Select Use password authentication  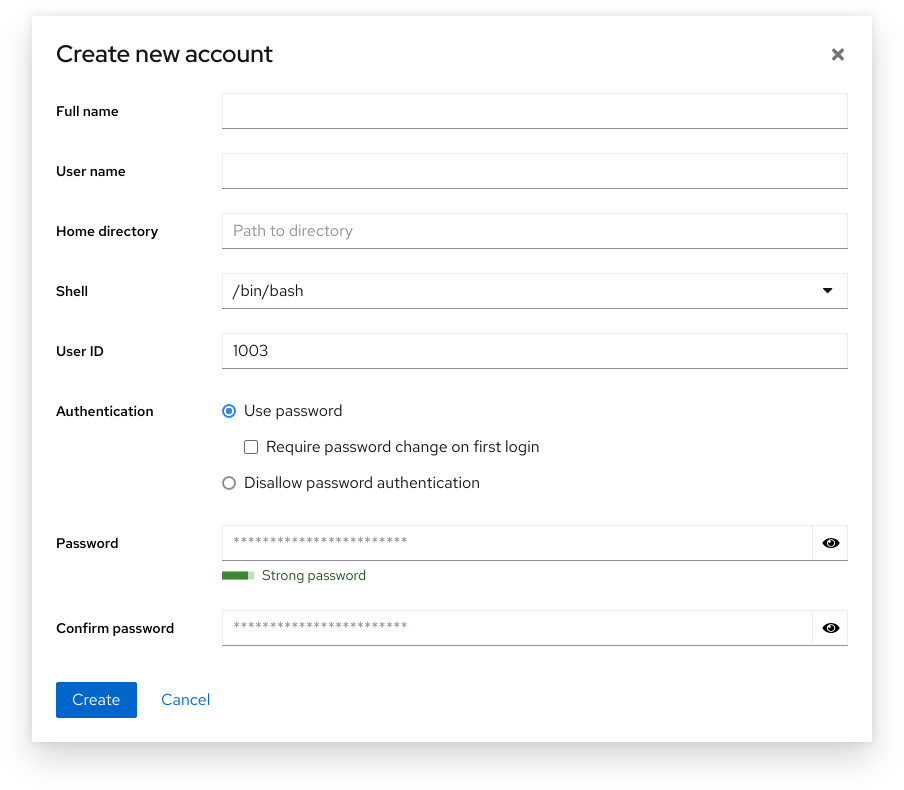[x=229, y=411]
